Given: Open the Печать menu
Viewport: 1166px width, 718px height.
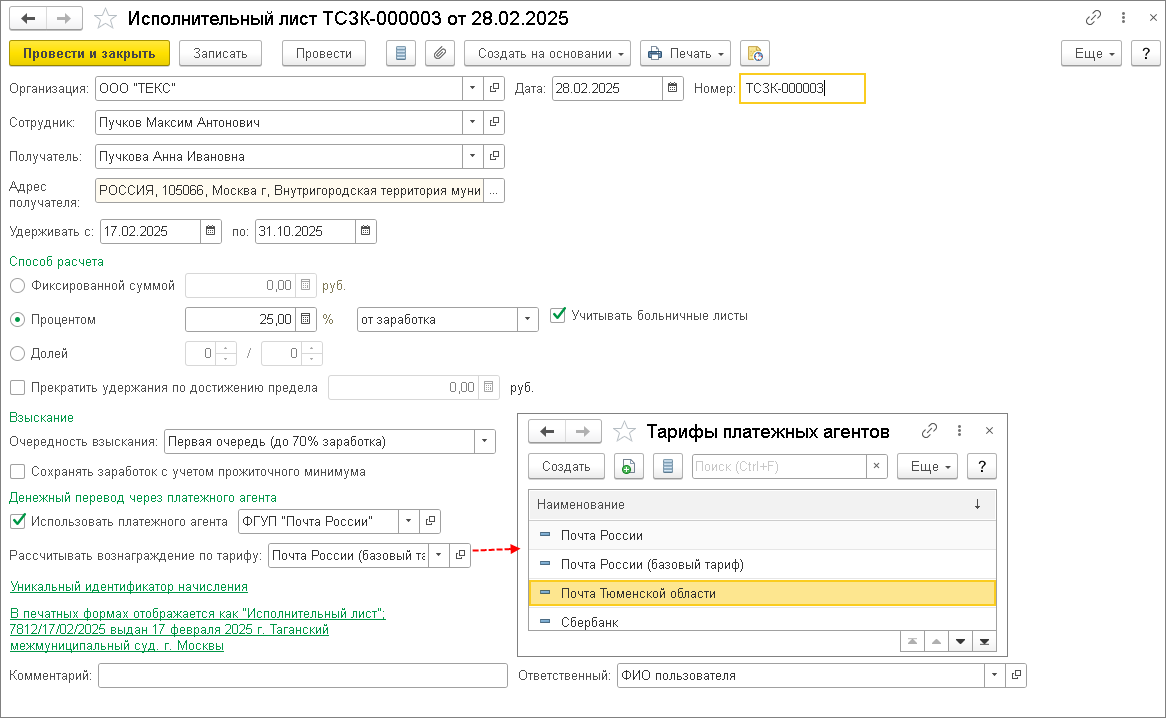Looking at the screenshot, I should point(686,54).
